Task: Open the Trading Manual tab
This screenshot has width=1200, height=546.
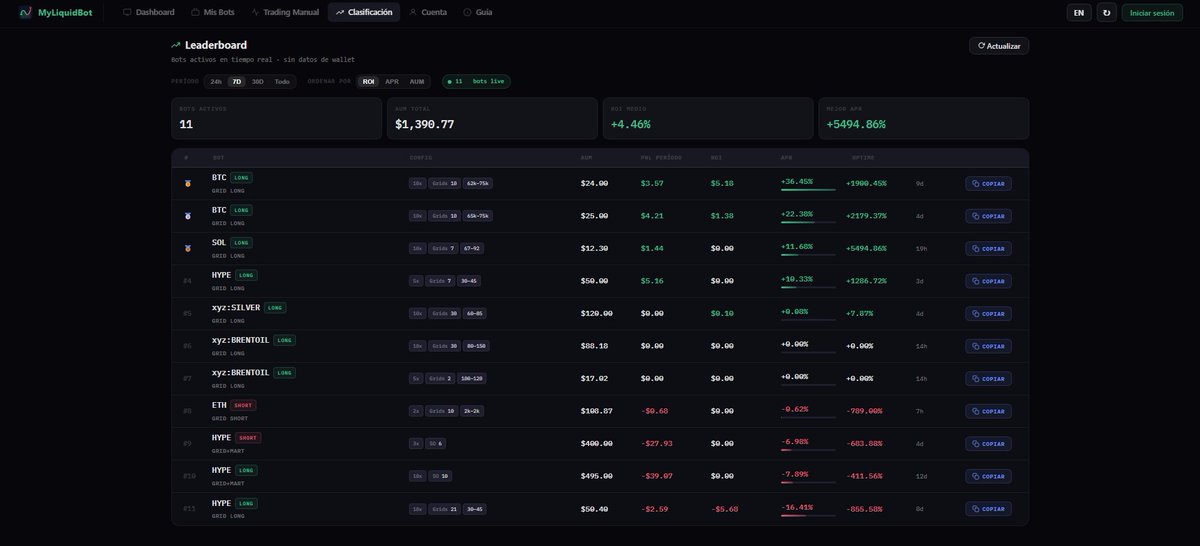Action: coord(285,12)
